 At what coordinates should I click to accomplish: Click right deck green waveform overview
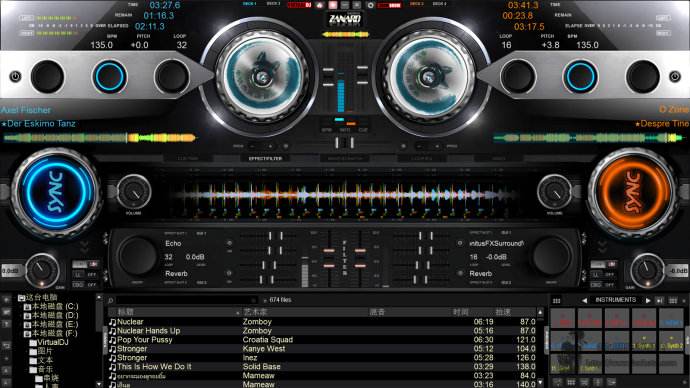589,138
